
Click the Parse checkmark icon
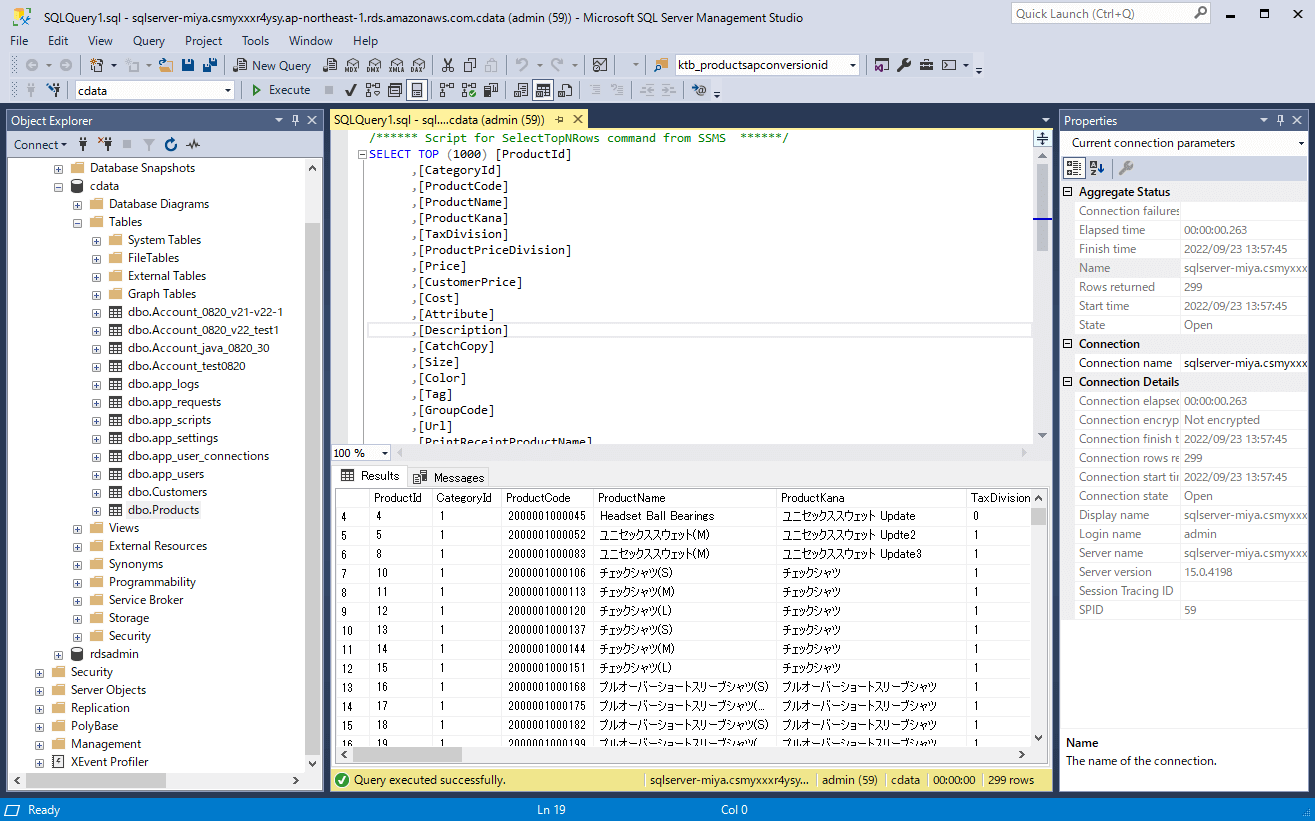(x=351, y=90)
